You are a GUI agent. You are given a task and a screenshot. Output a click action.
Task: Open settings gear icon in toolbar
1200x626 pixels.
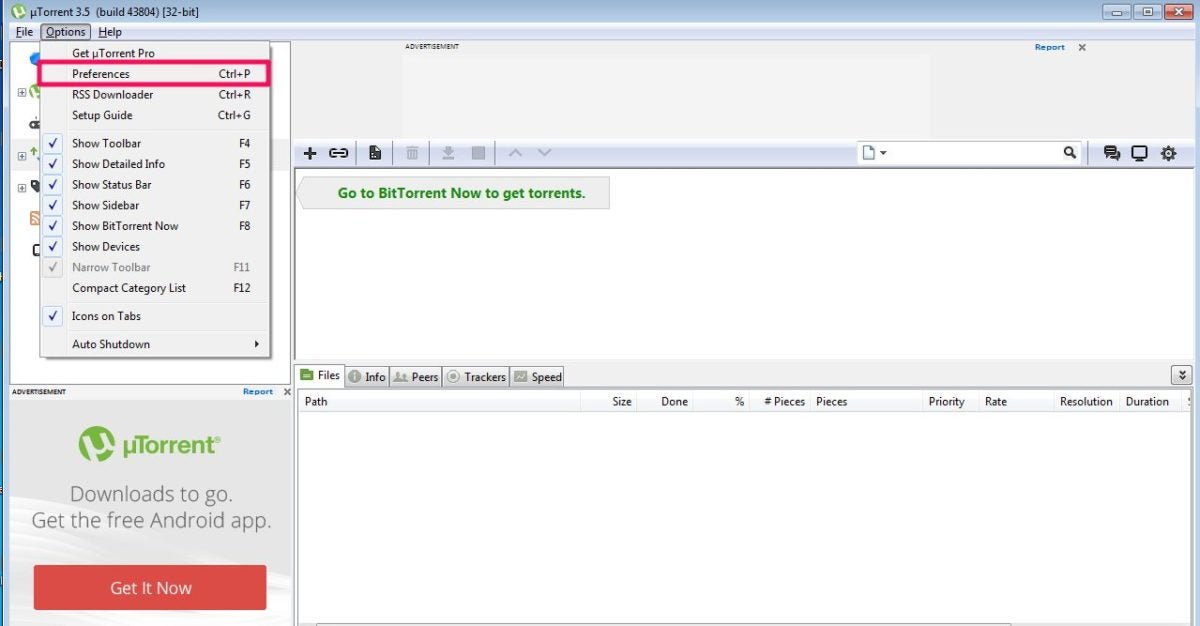point(1168,153)
